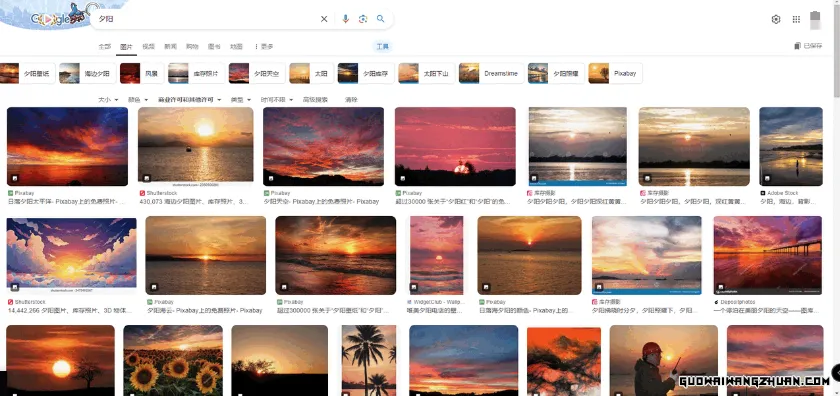
Task: Open the saved items bookmark icon
Action: 797,46
